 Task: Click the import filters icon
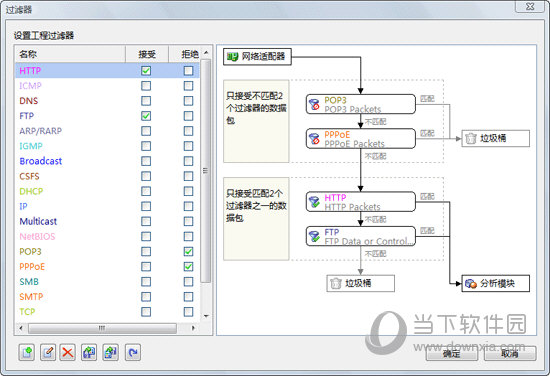point(89,352)
